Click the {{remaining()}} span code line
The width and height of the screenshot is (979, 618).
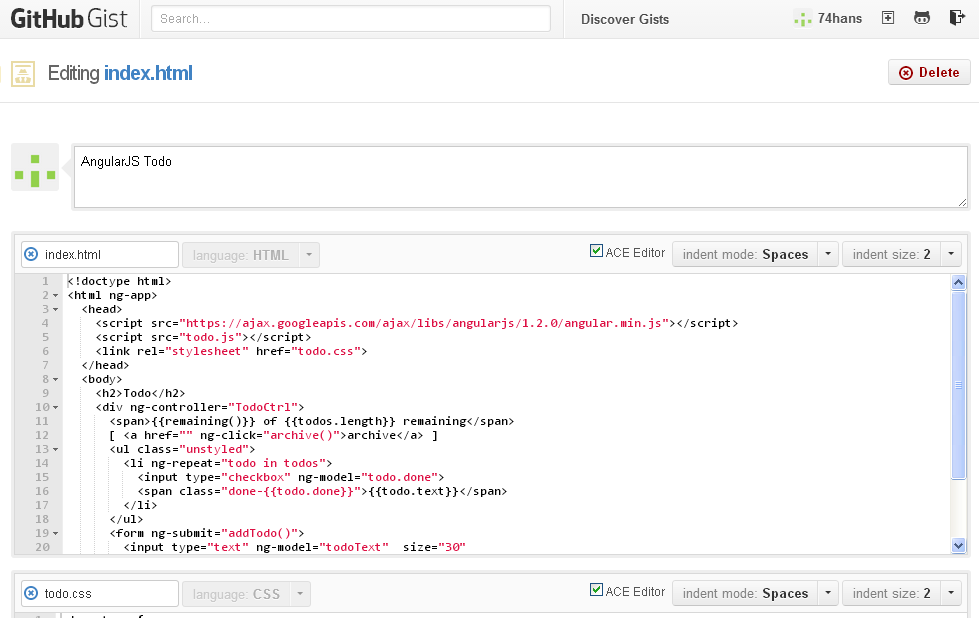(312, 421)
